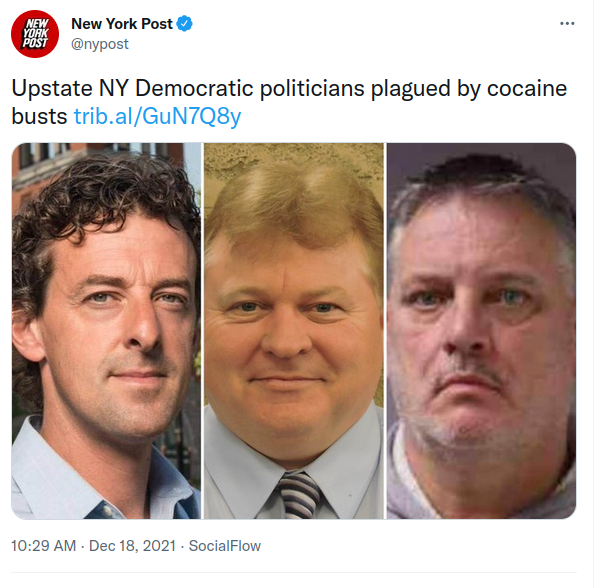The width and height of the screenshot is (595, 588).
Task: Open photo of curly dark-haired man
Action: 106,331
